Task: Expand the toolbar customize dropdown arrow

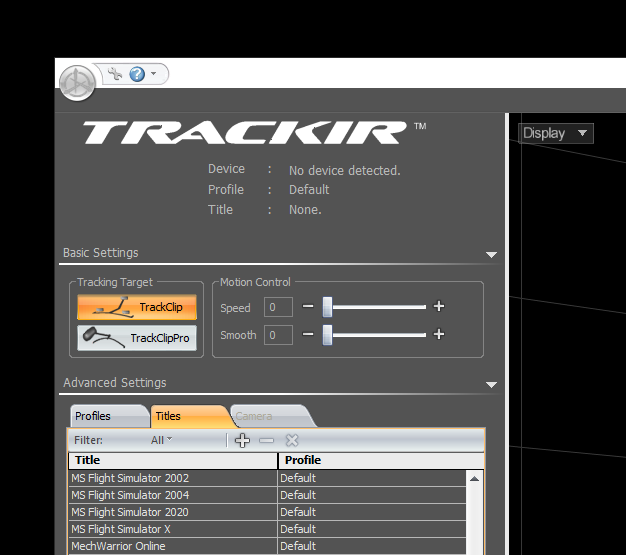Action: click(x=154, y=74)
